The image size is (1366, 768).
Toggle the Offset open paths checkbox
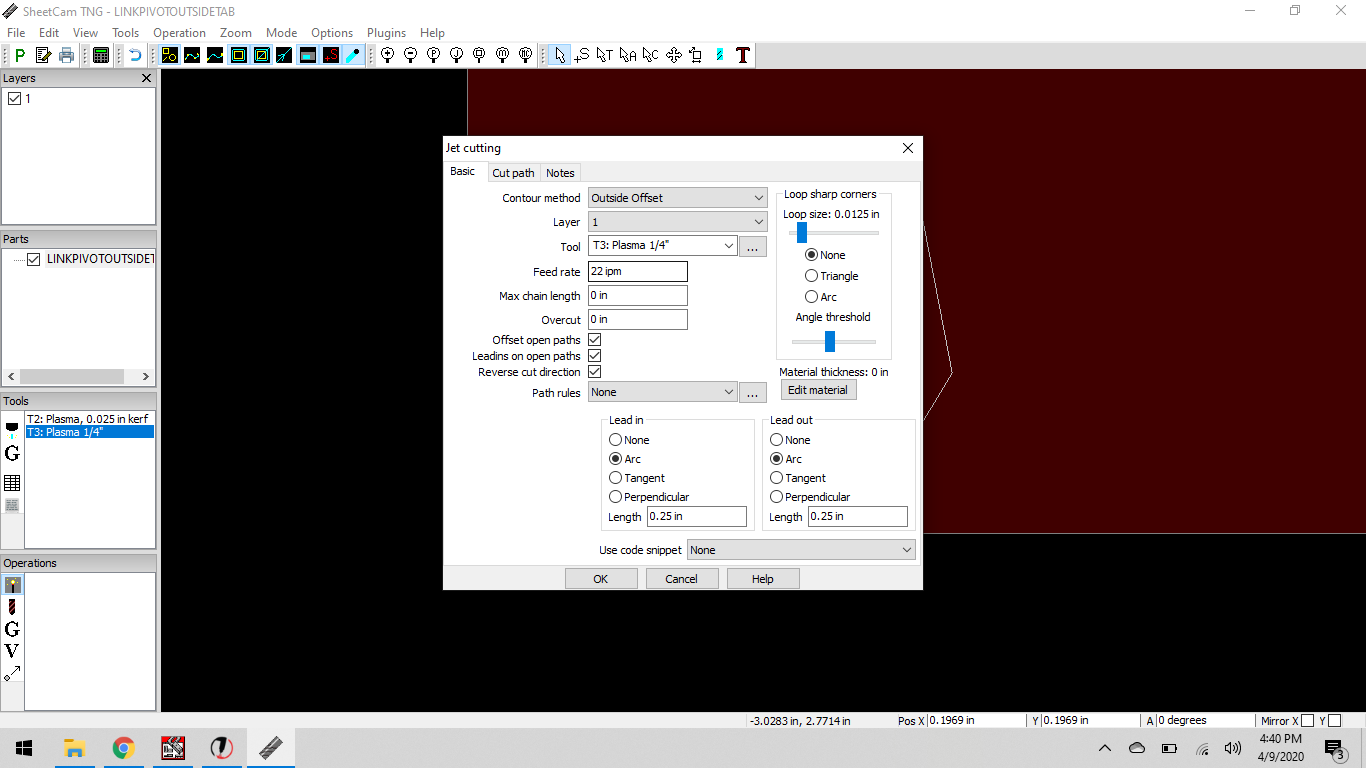coord(595,340)
